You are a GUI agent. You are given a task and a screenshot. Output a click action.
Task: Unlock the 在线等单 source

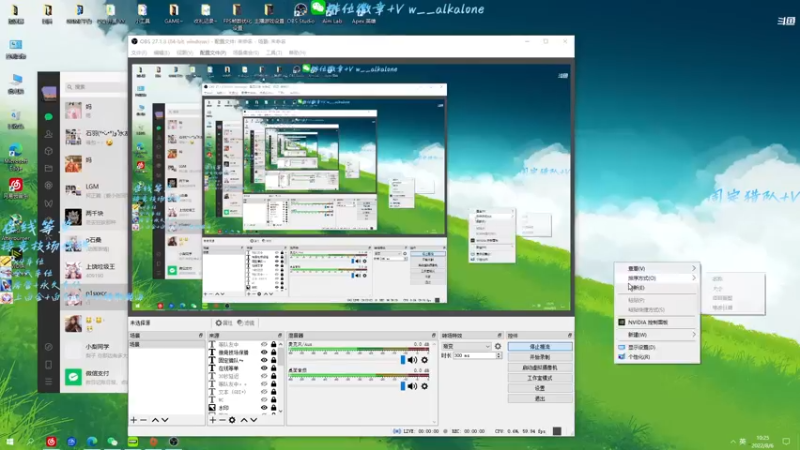pos(273,368)
